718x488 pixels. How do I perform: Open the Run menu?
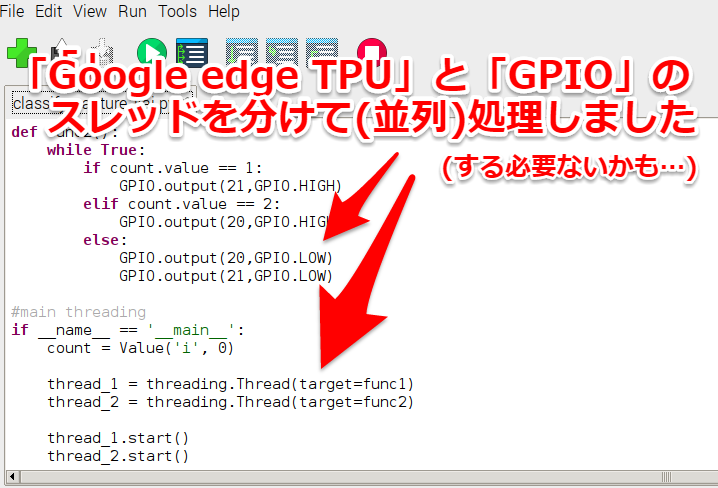132,11
